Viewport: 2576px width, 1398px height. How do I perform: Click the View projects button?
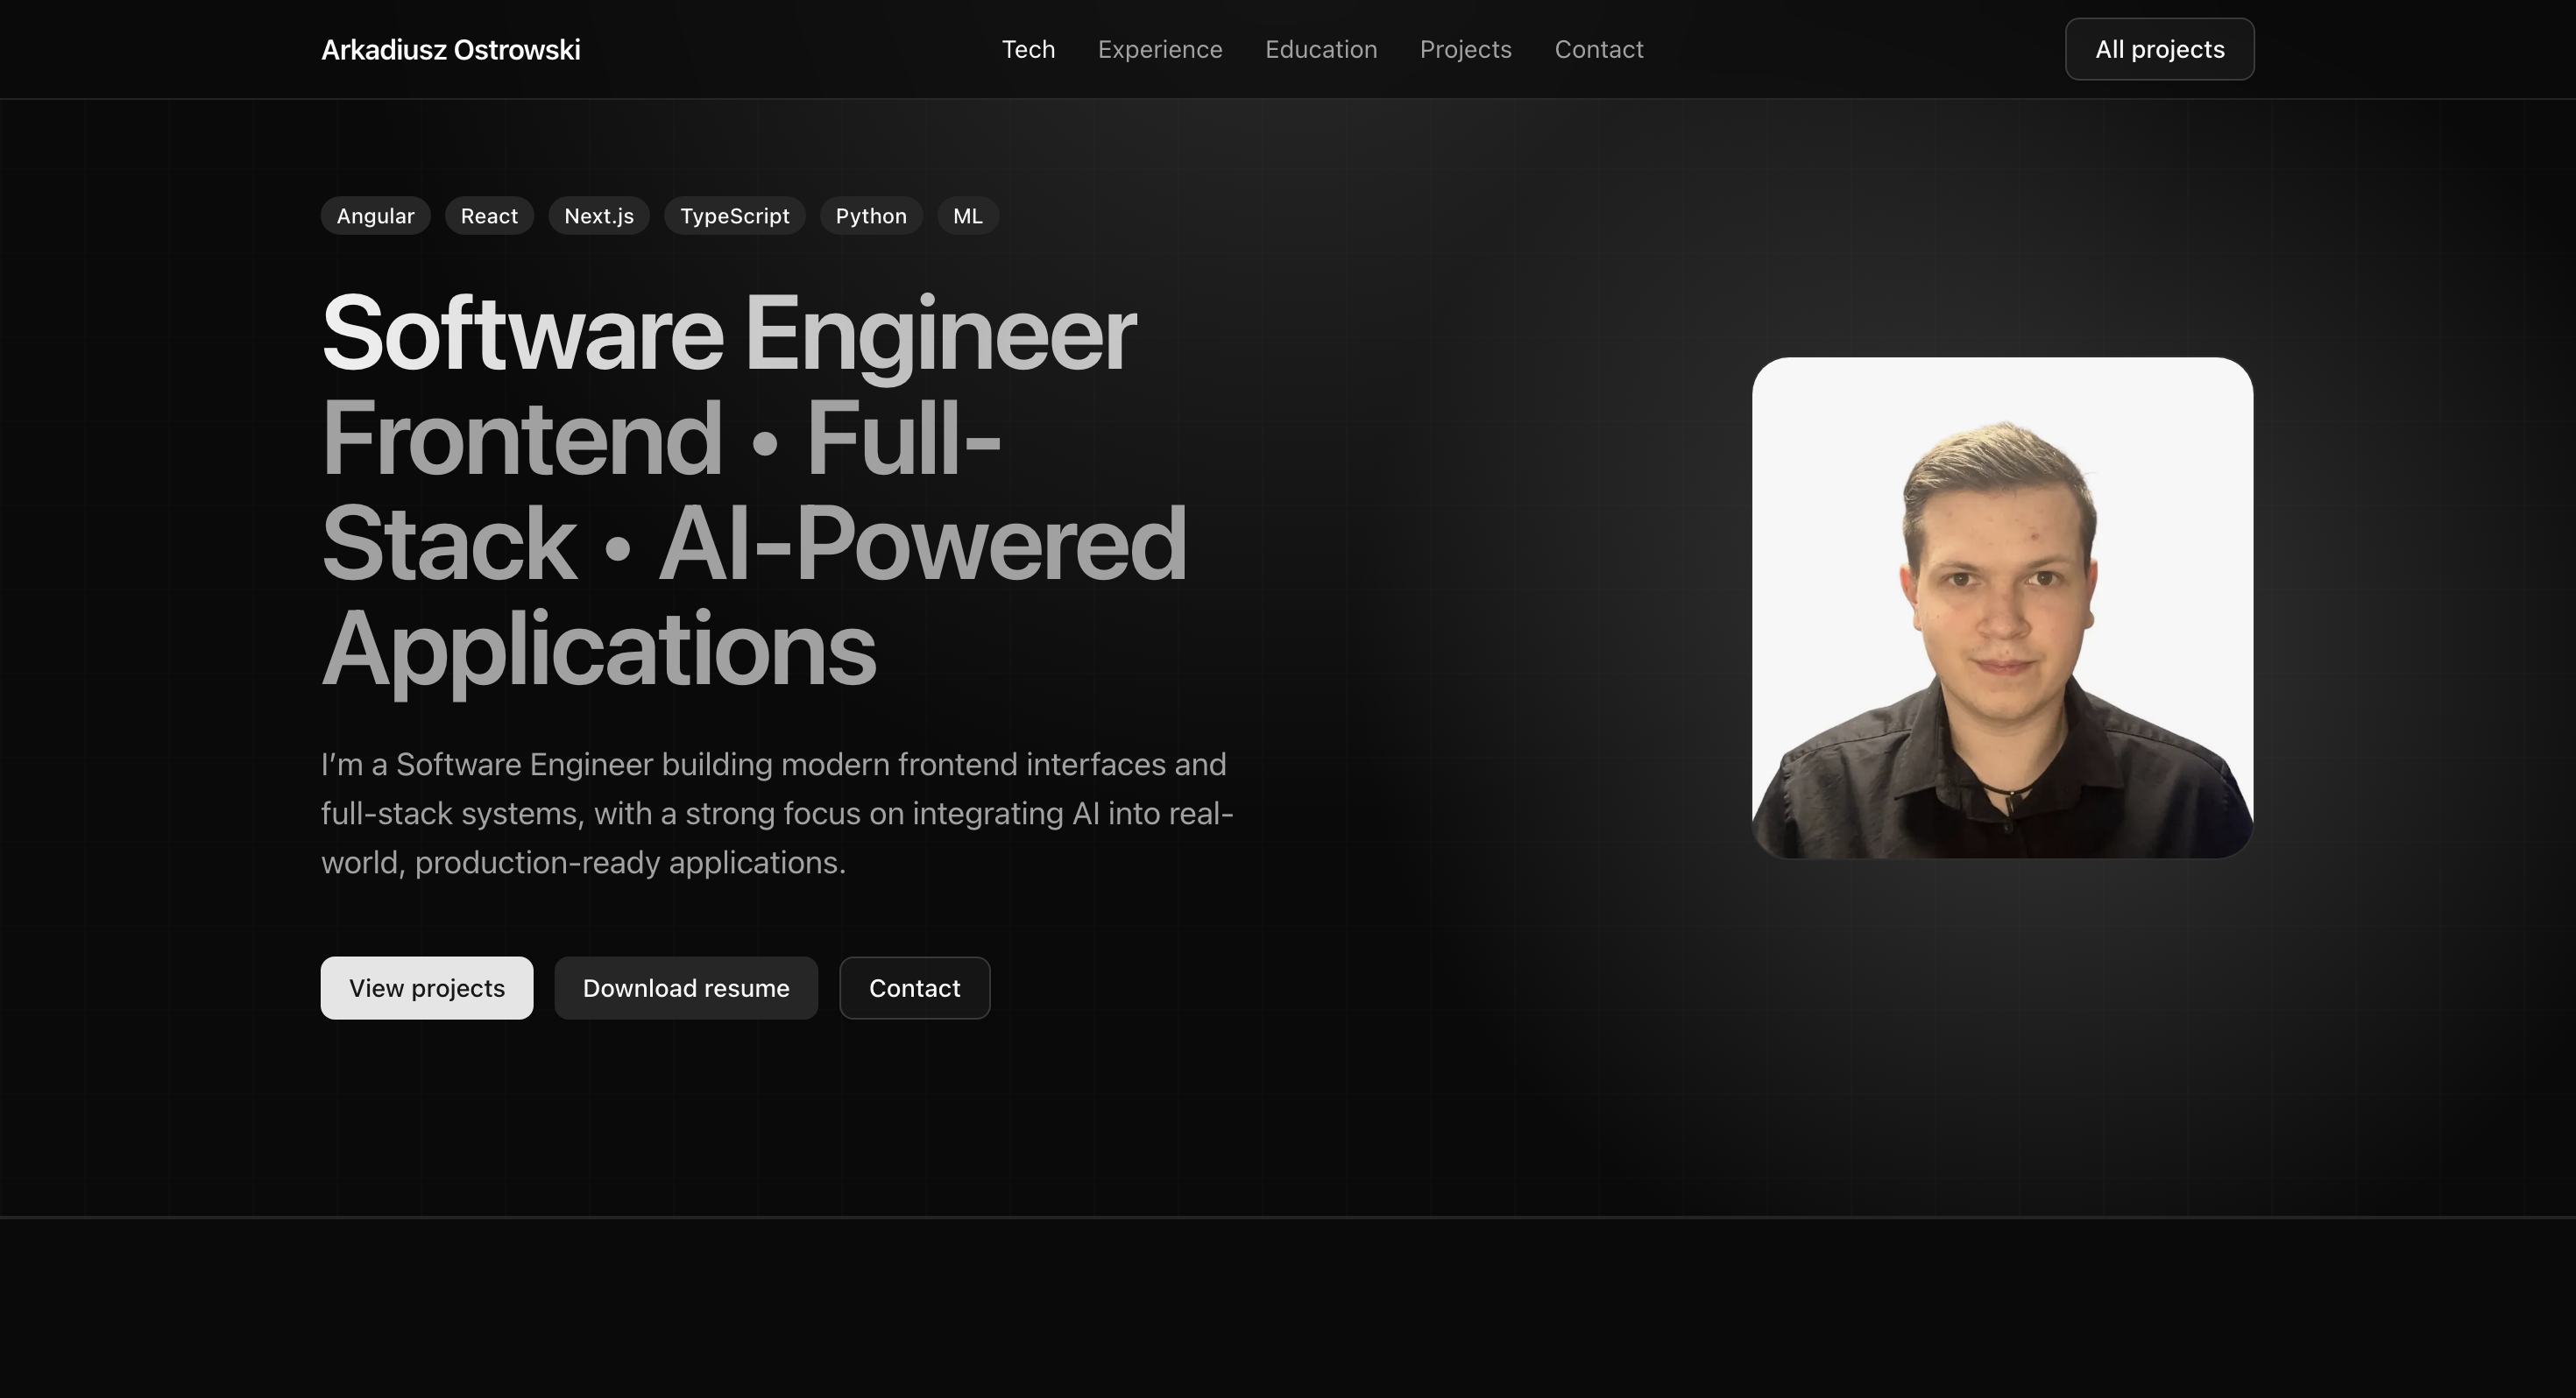427,988
